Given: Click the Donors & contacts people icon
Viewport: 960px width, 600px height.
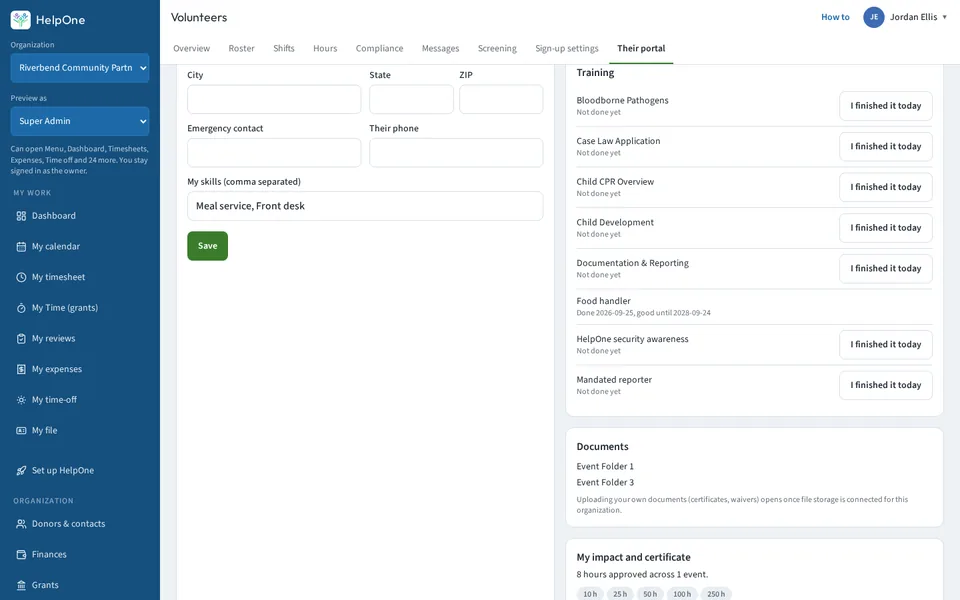Looking at the screenshot, I should point(21,524).
